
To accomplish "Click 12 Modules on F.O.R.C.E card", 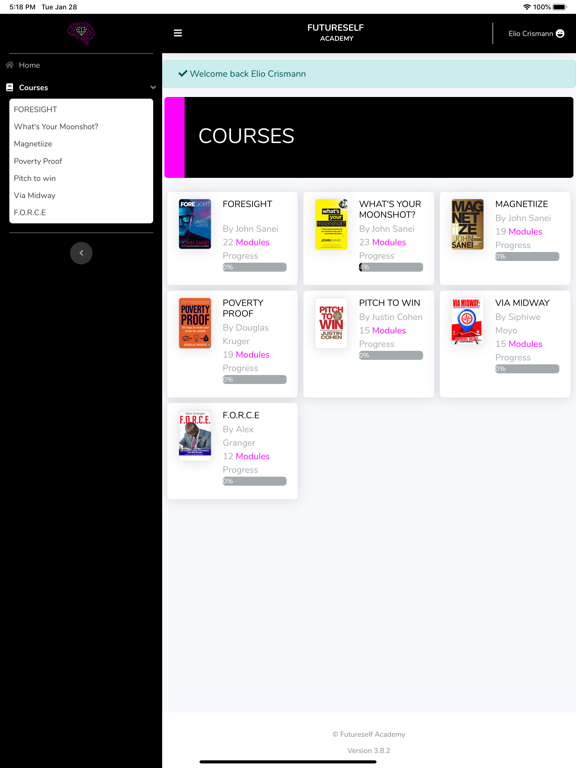I will 246,456.
